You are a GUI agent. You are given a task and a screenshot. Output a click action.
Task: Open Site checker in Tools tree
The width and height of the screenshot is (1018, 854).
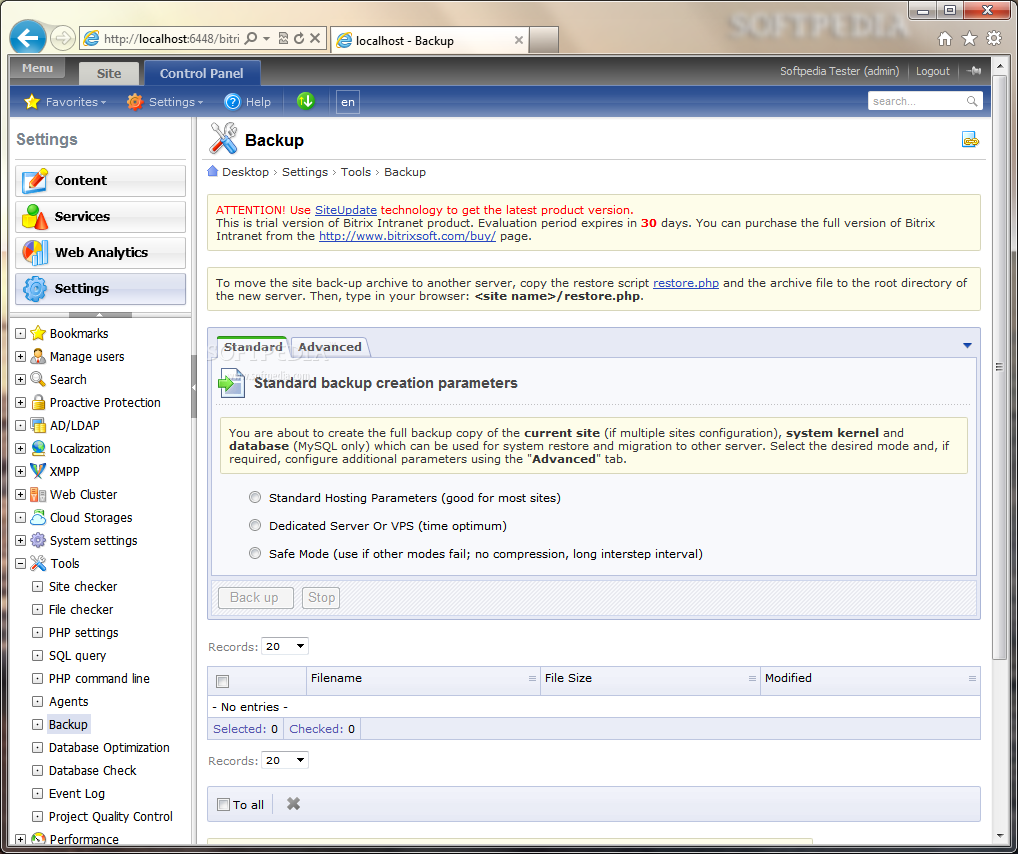pos(83,586)
